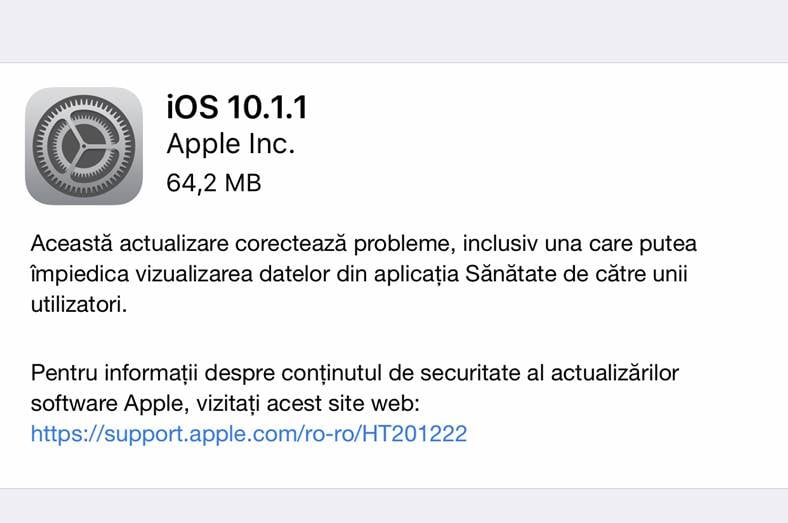The height and width of the screenshot is (523, 788).
Task: Tap the word actualizărilor
Action: coord(615,373)
